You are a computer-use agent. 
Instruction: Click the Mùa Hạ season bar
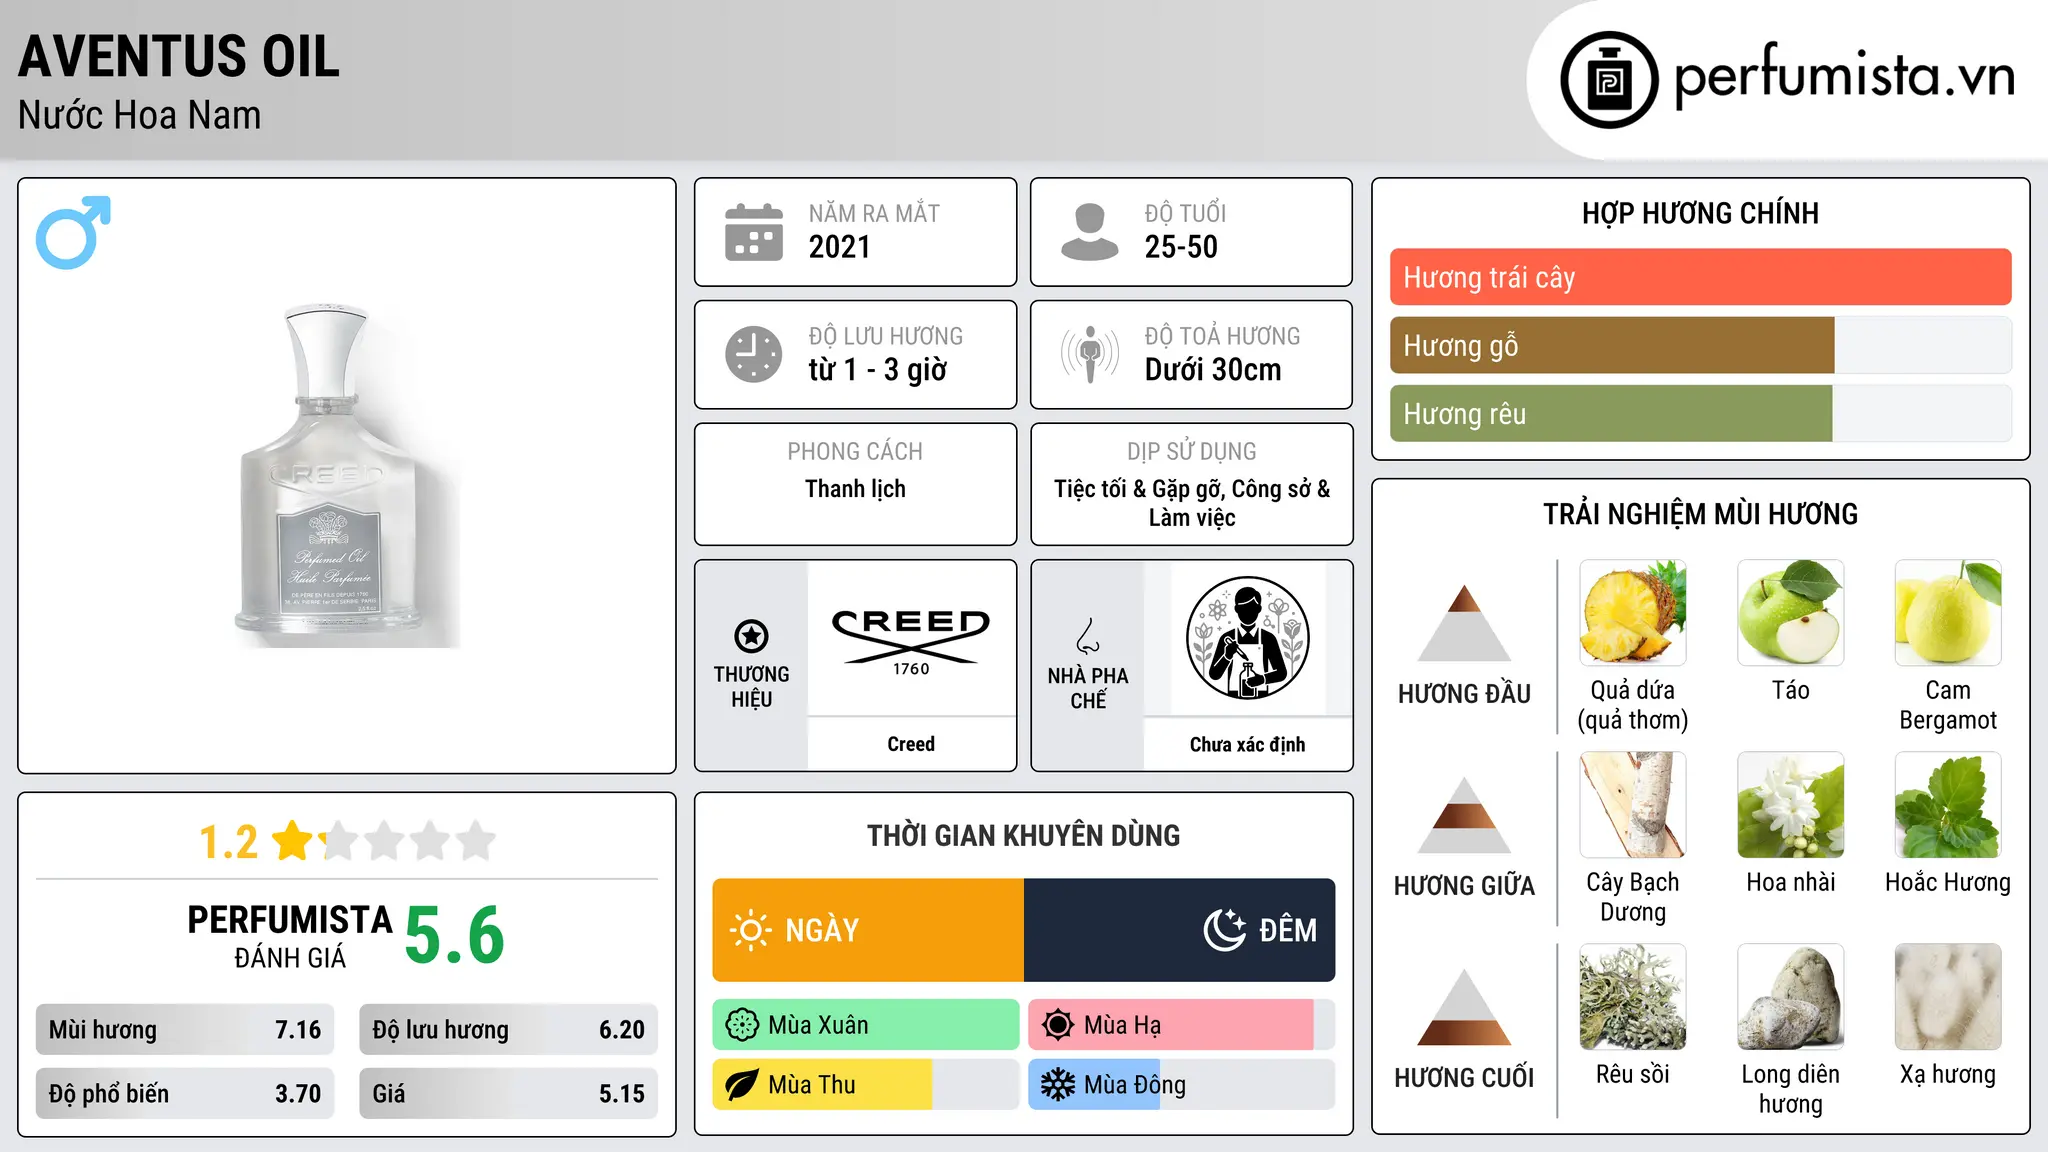(x=1182, y=1025)
